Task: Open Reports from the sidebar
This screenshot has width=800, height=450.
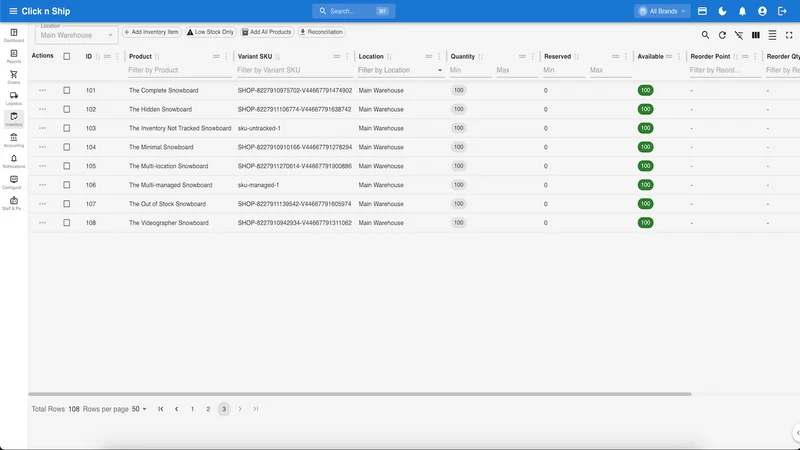Action: tap(14, 56)
